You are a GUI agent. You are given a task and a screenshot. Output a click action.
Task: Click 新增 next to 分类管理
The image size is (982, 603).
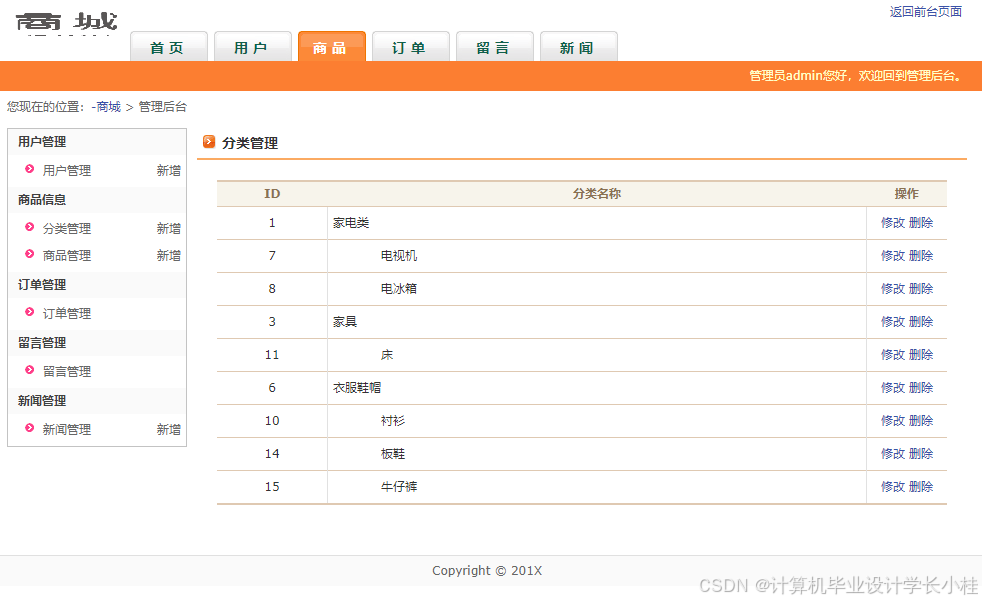pyautogui.click(x=168, y=229)
